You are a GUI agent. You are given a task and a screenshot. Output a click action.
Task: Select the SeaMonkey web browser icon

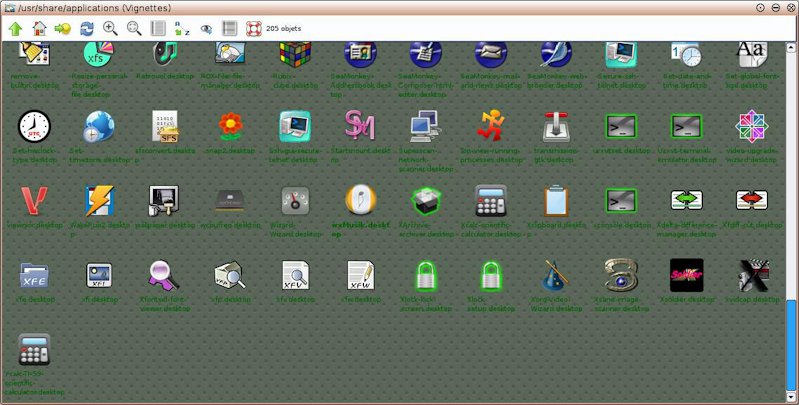[x=556, y=55]
